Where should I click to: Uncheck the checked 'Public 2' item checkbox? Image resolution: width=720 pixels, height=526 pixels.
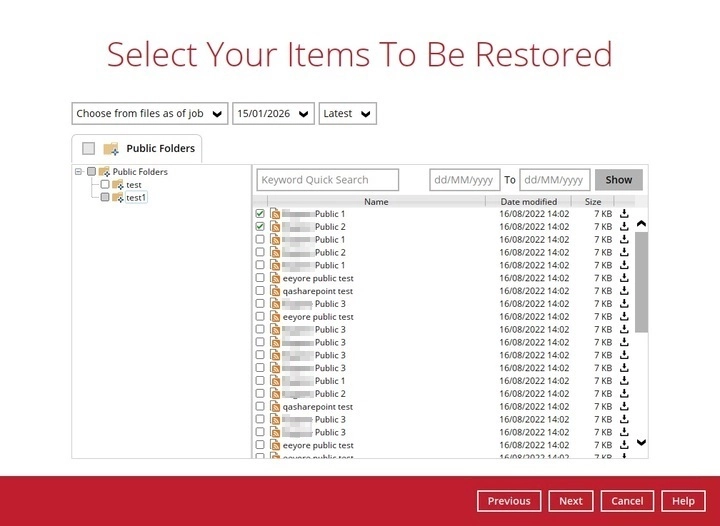(260, 226)
